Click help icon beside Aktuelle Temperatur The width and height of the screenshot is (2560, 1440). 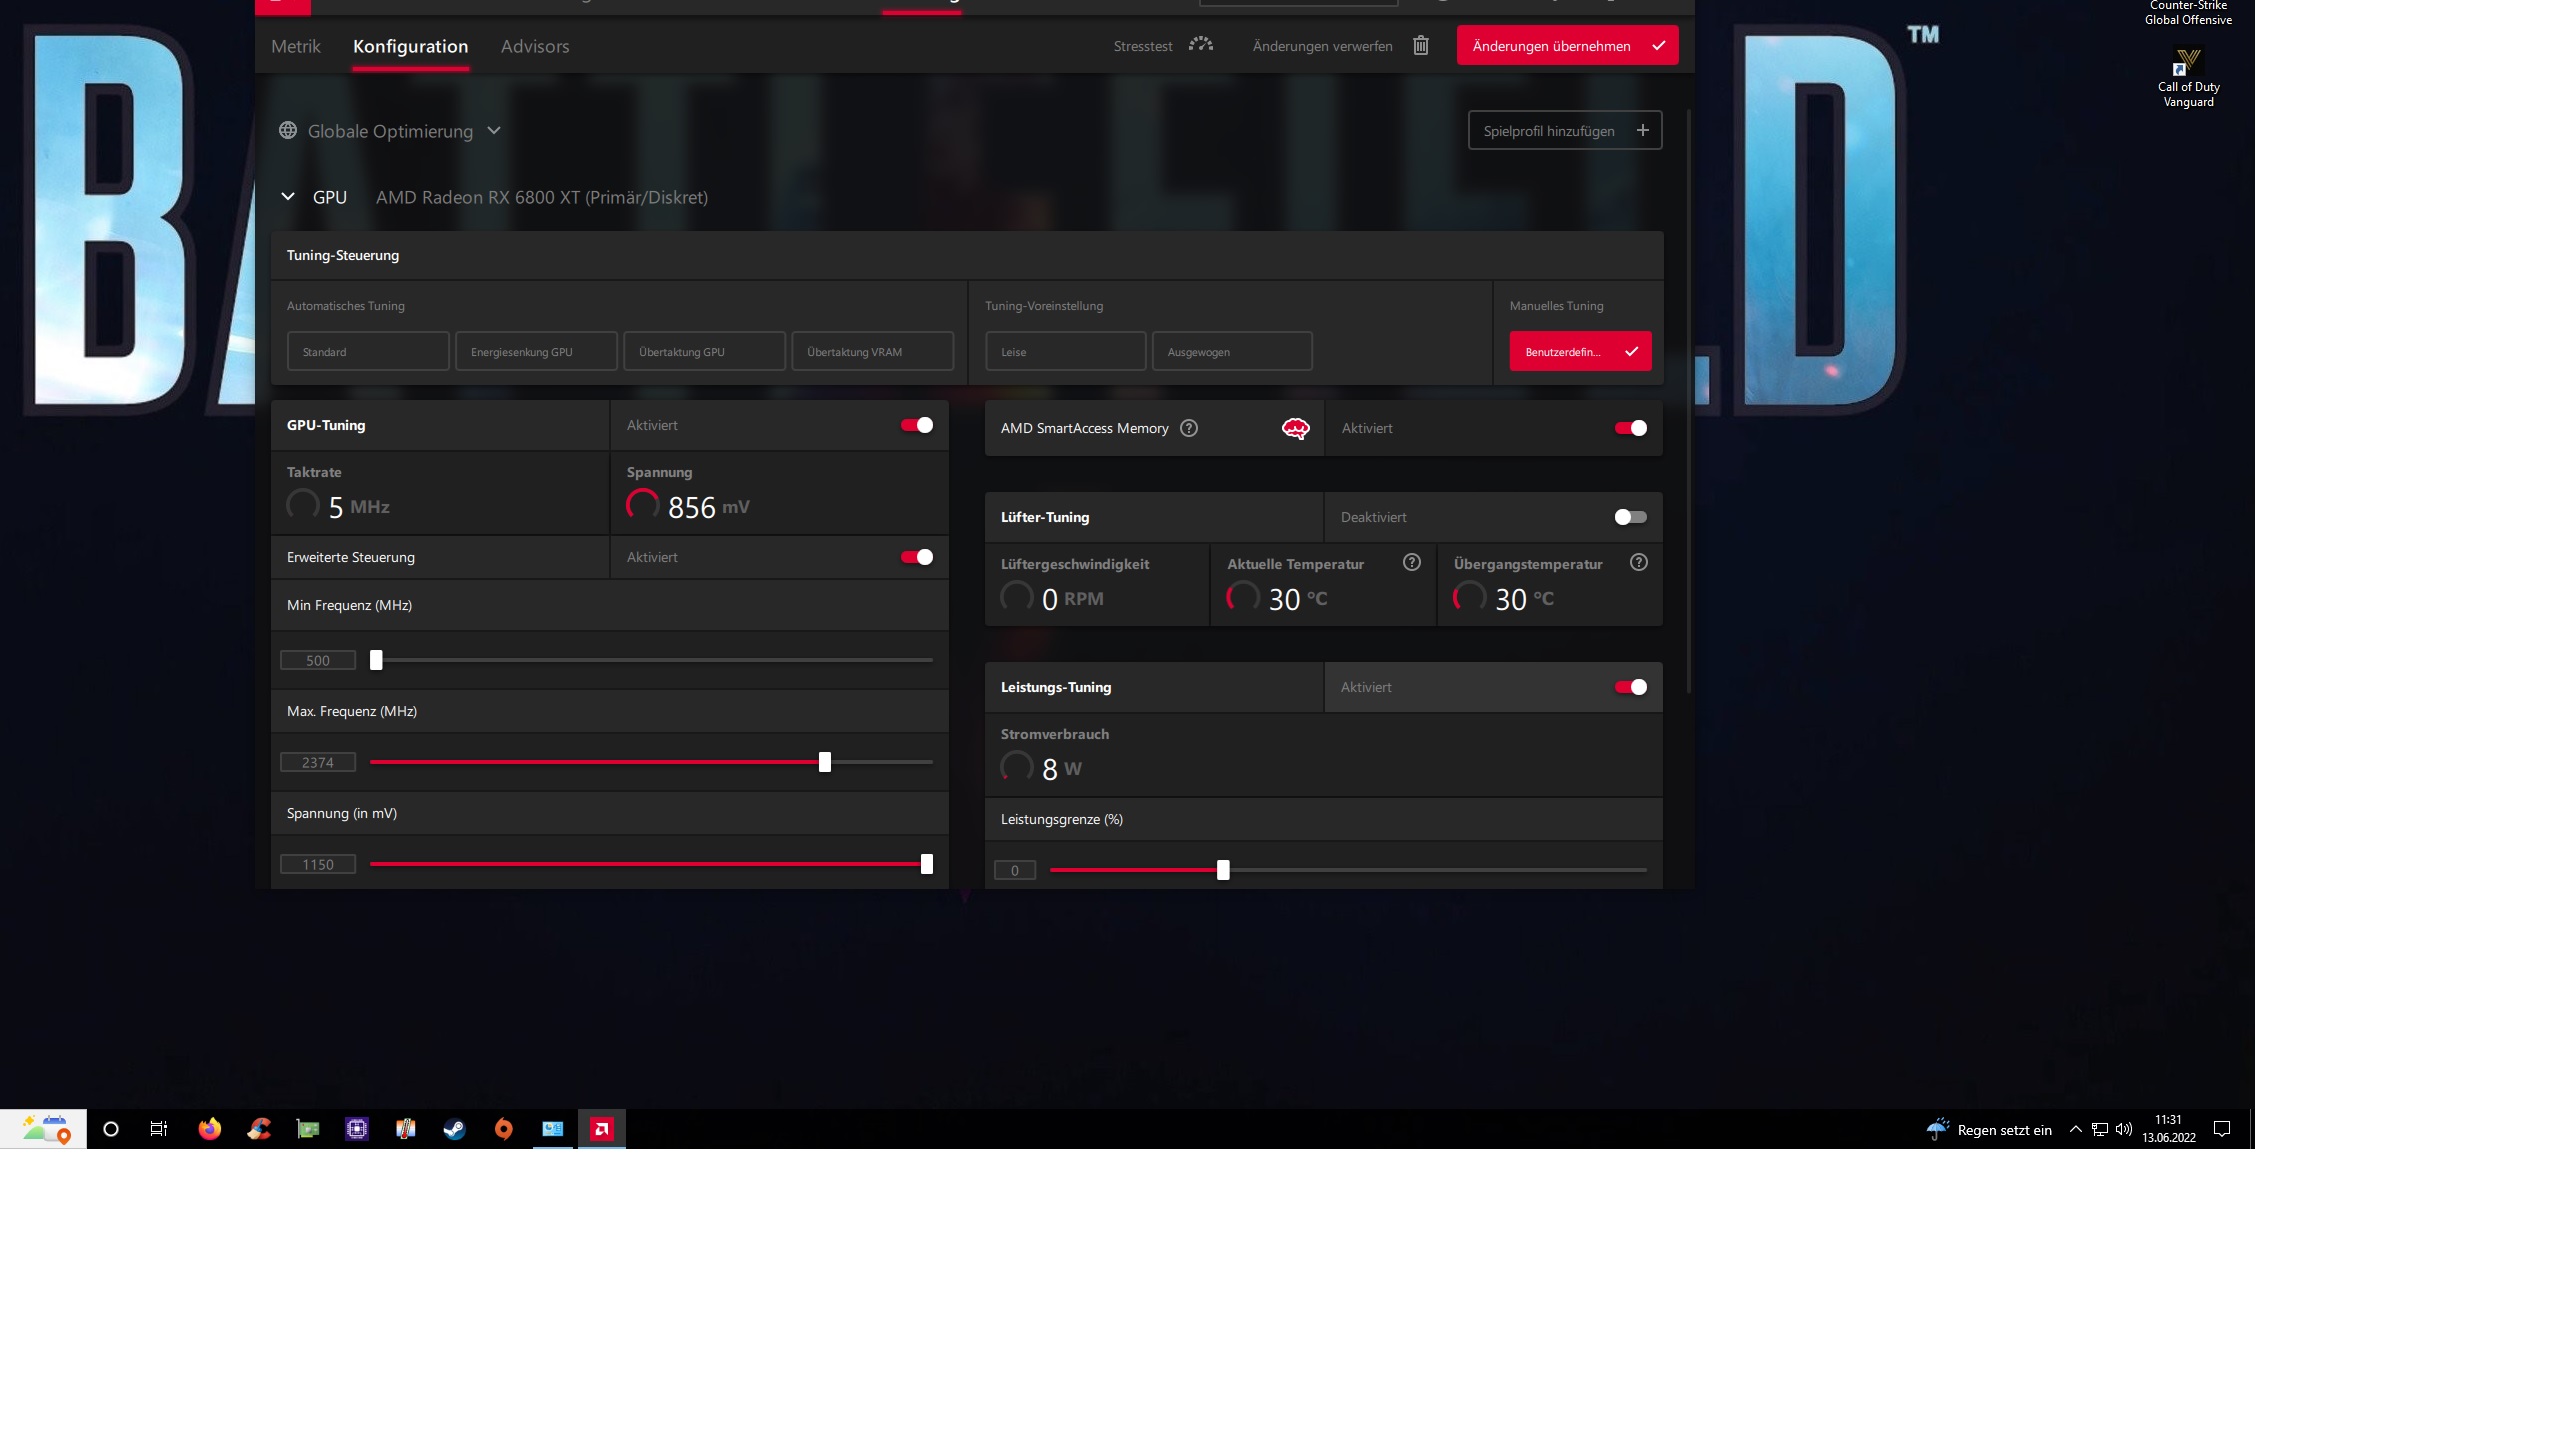point(1411,563)
